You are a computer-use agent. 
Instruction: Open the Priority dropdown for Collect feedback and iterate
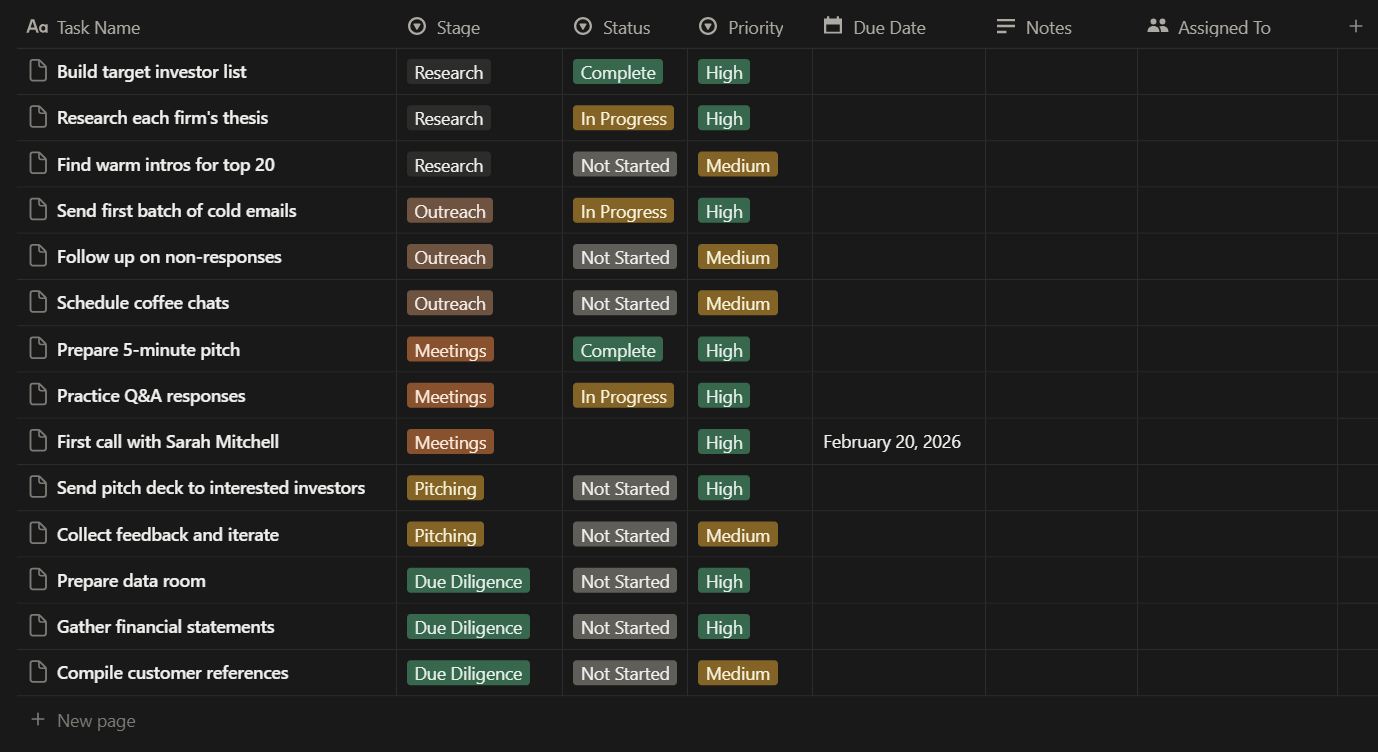[x=737, y=534]
